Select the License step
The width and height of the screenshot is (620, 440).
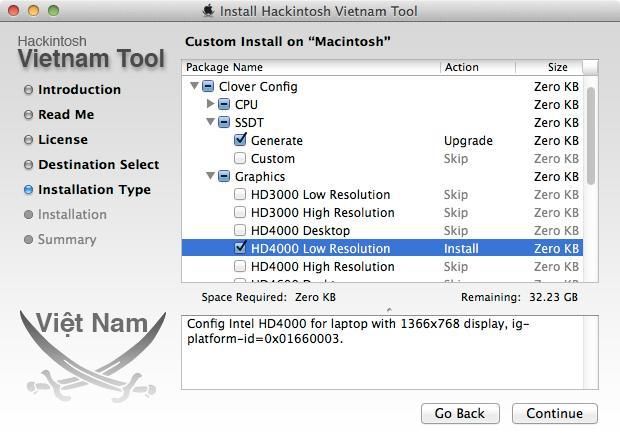point(63,140)
